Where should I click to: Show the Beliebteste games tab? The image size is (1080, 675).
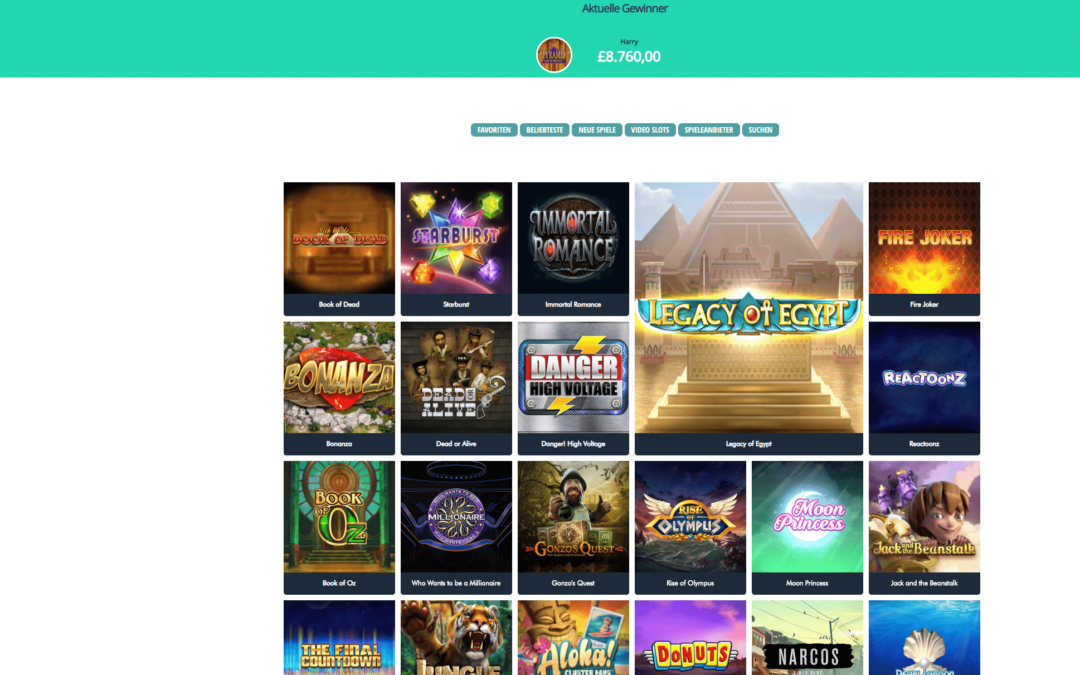(x=544, y=130)
